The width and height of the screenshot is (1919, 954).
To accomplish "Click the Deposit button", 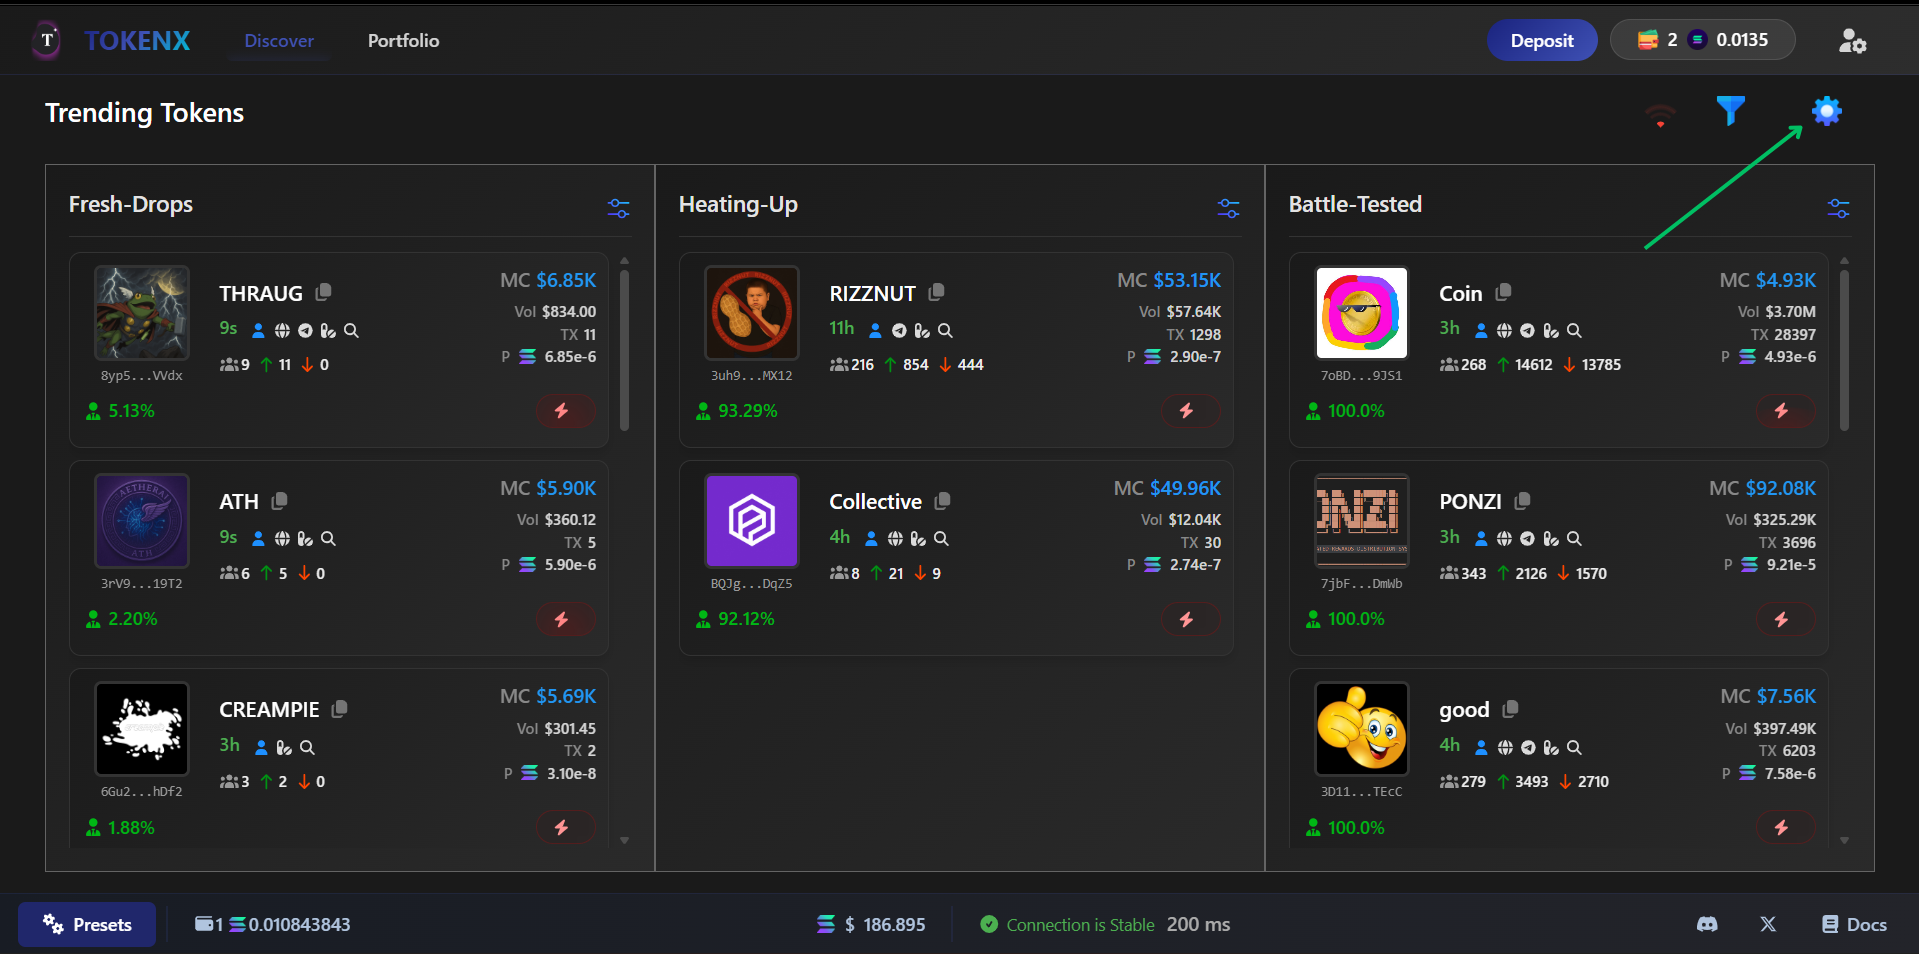I will (1541, 40).
